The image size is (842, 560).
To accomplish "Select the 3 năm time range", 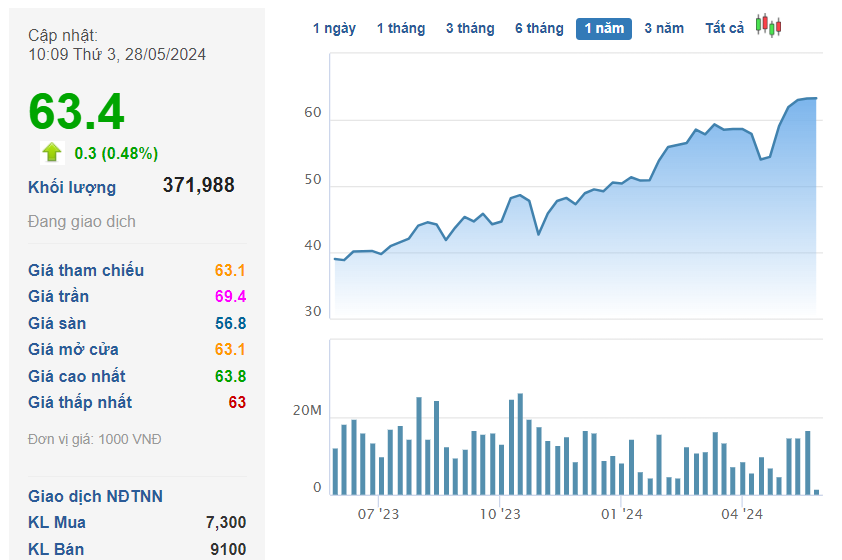I will click(x=664, y=28).
